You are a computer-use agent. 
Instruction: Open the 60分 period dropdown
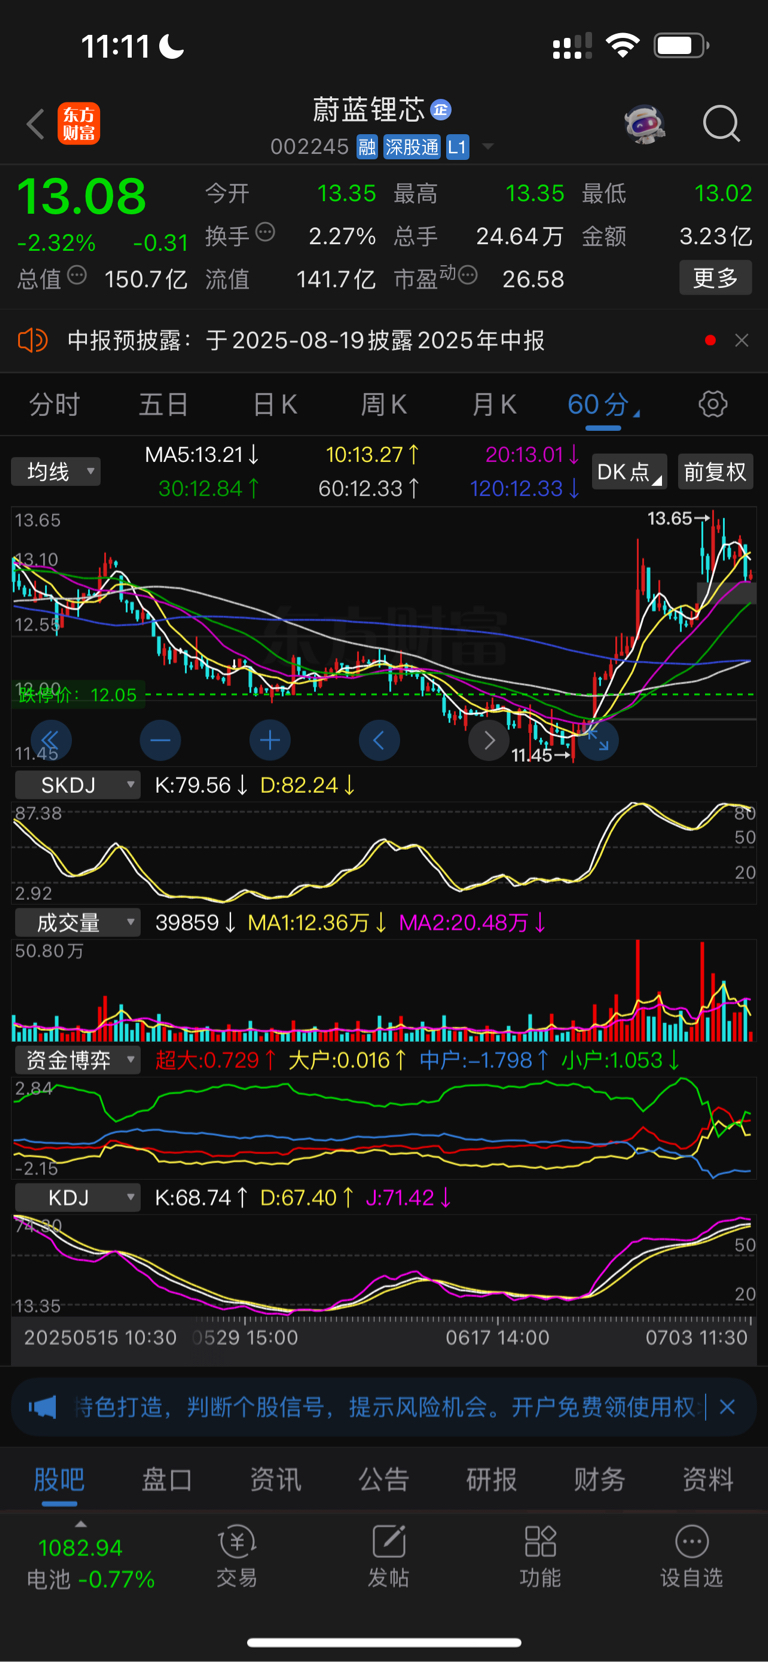(x=603, y=404)
